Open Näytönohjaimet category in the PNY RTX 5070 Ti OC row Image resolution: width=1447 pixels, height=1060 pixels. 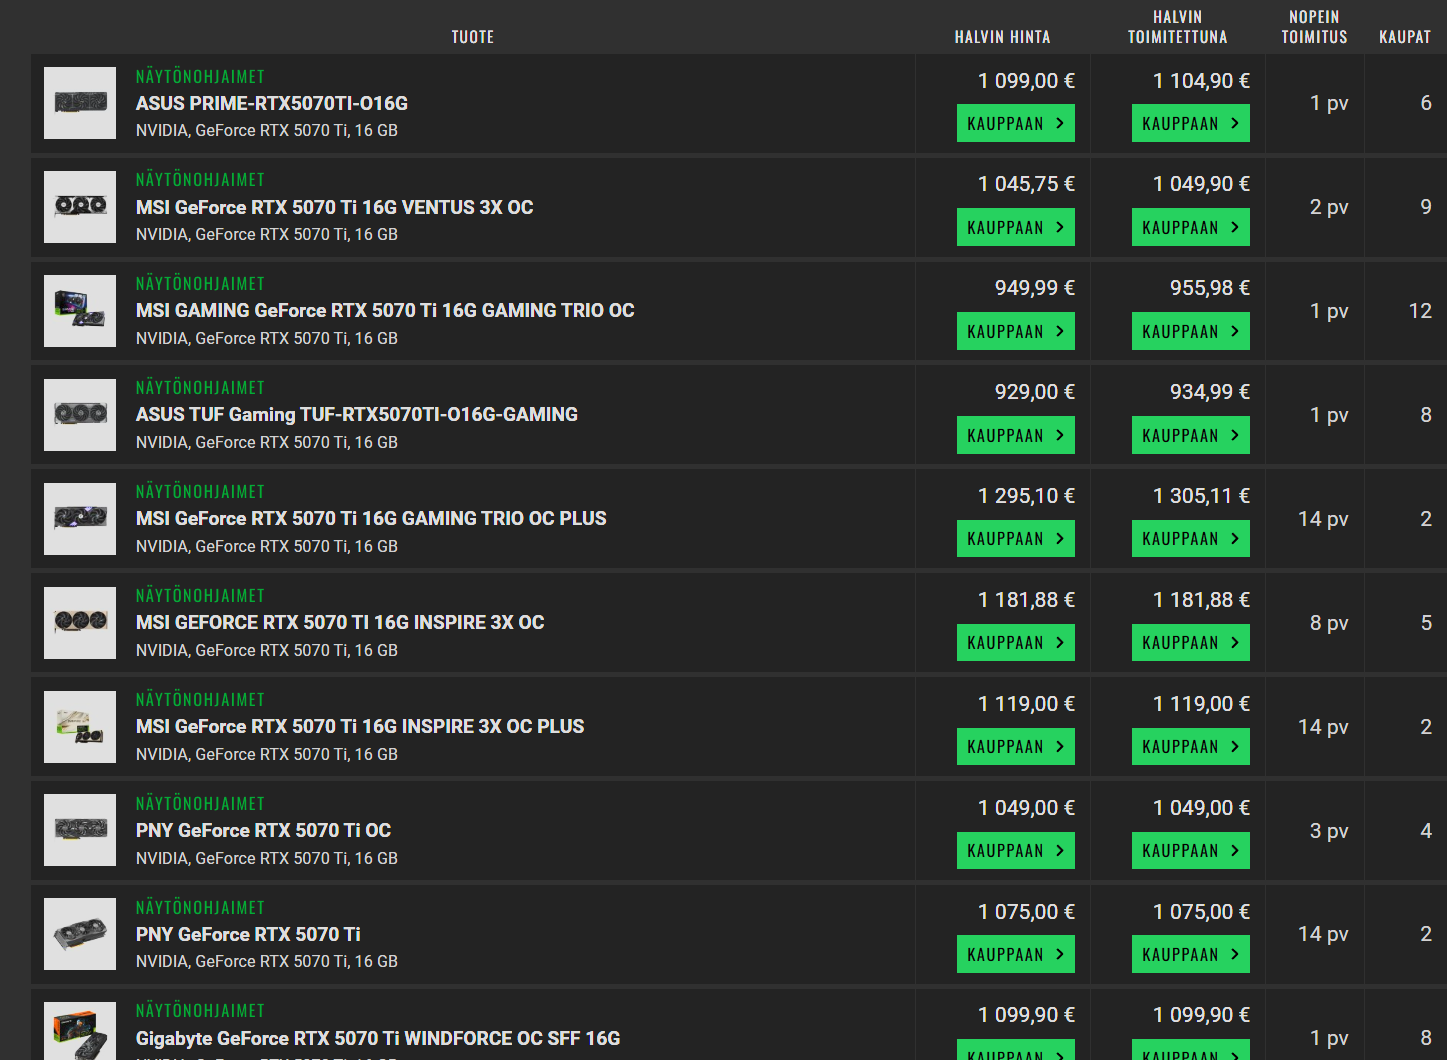(200, 804)
